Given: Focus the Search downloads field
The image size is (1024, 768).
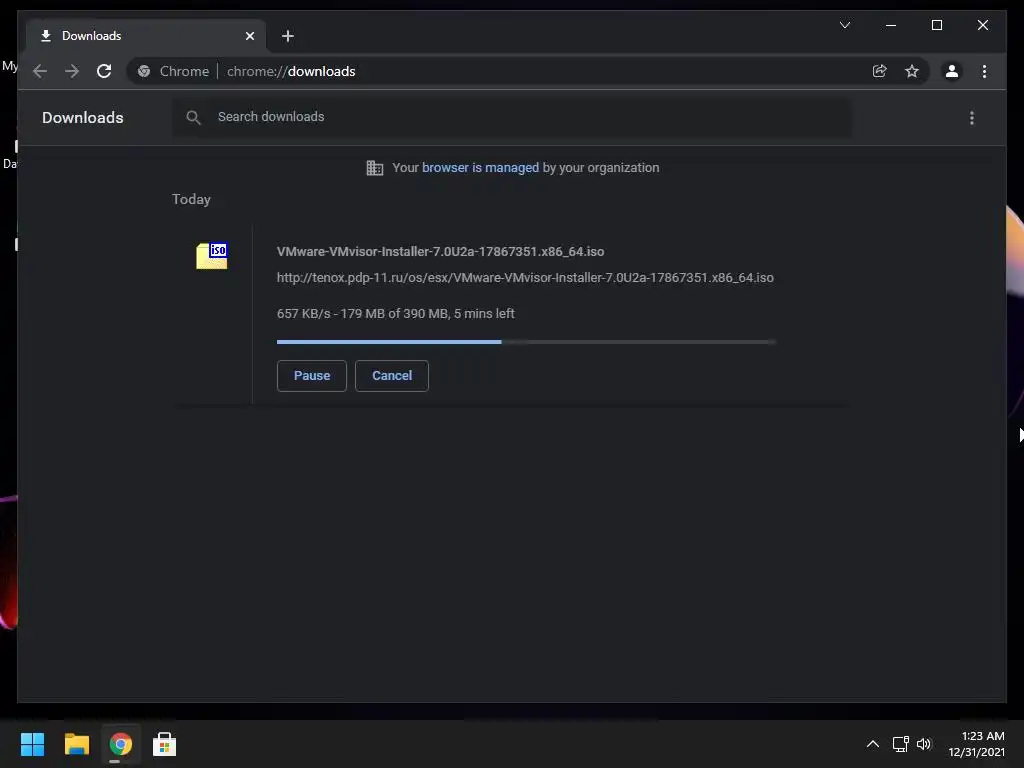Looking at the screenshot, I should click(x=512, y=117).
